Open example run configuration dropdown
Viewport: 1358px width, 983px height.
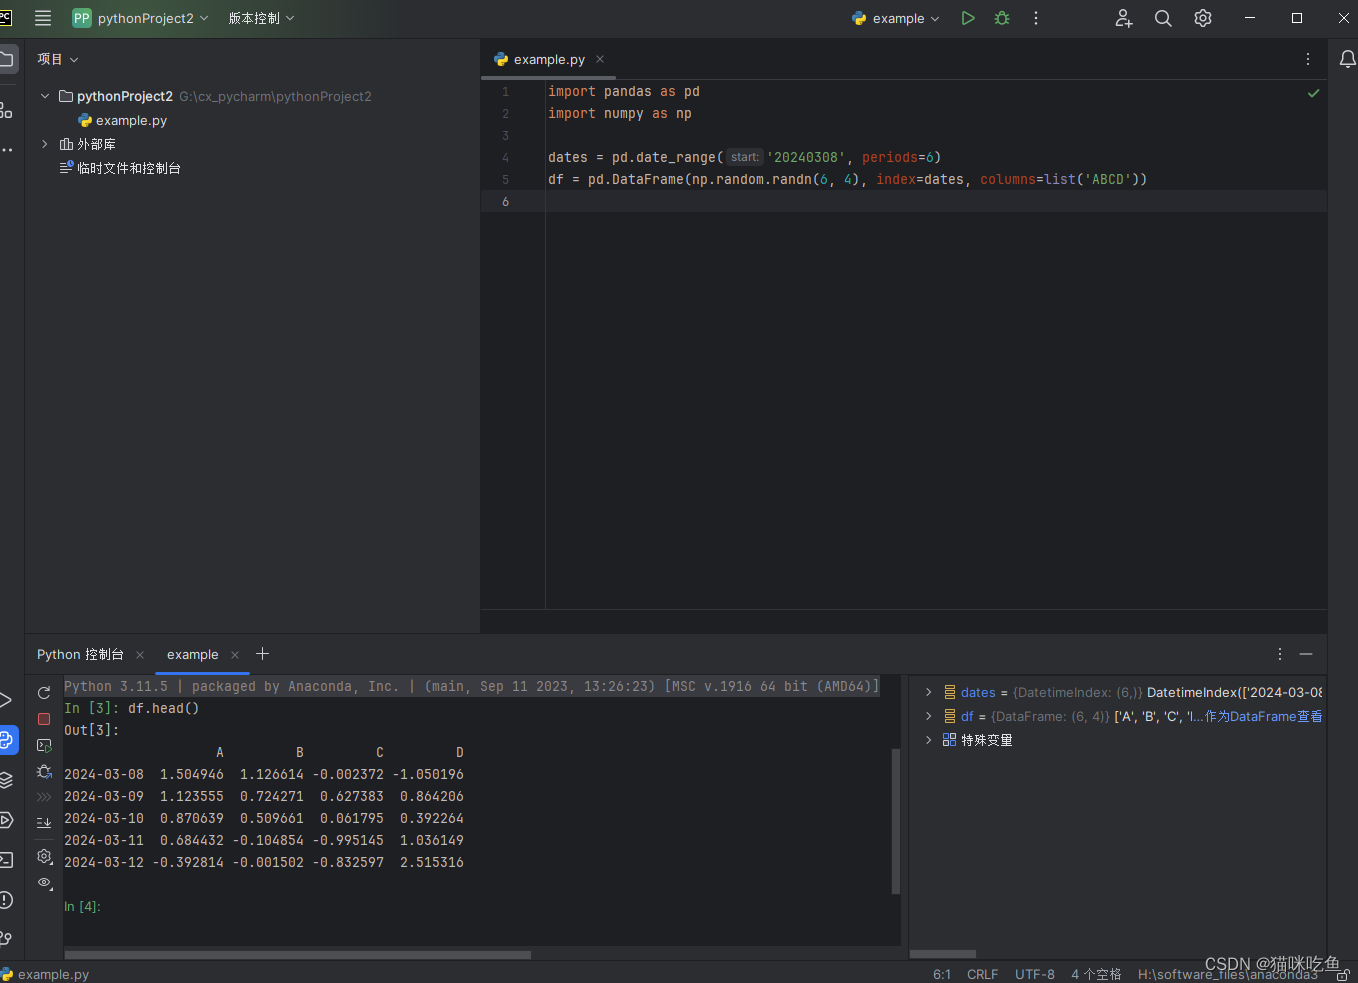896,18
